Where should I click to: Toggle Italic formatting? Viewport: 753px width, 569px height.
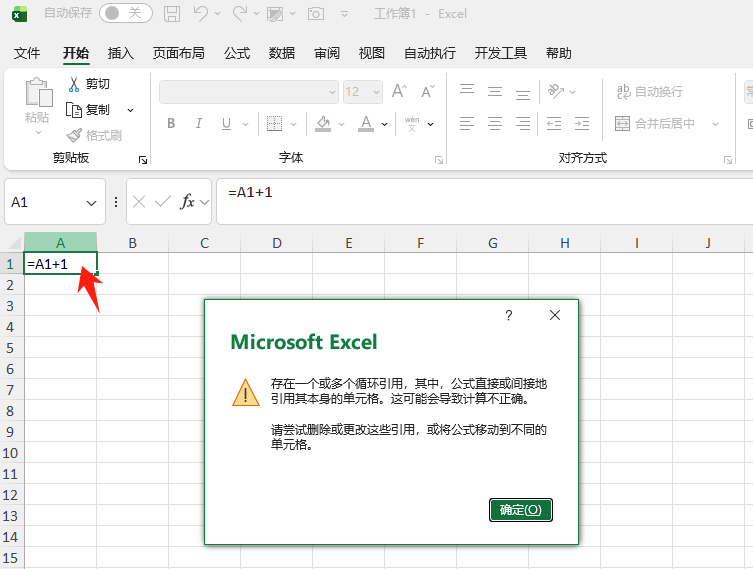pos(198,124)
